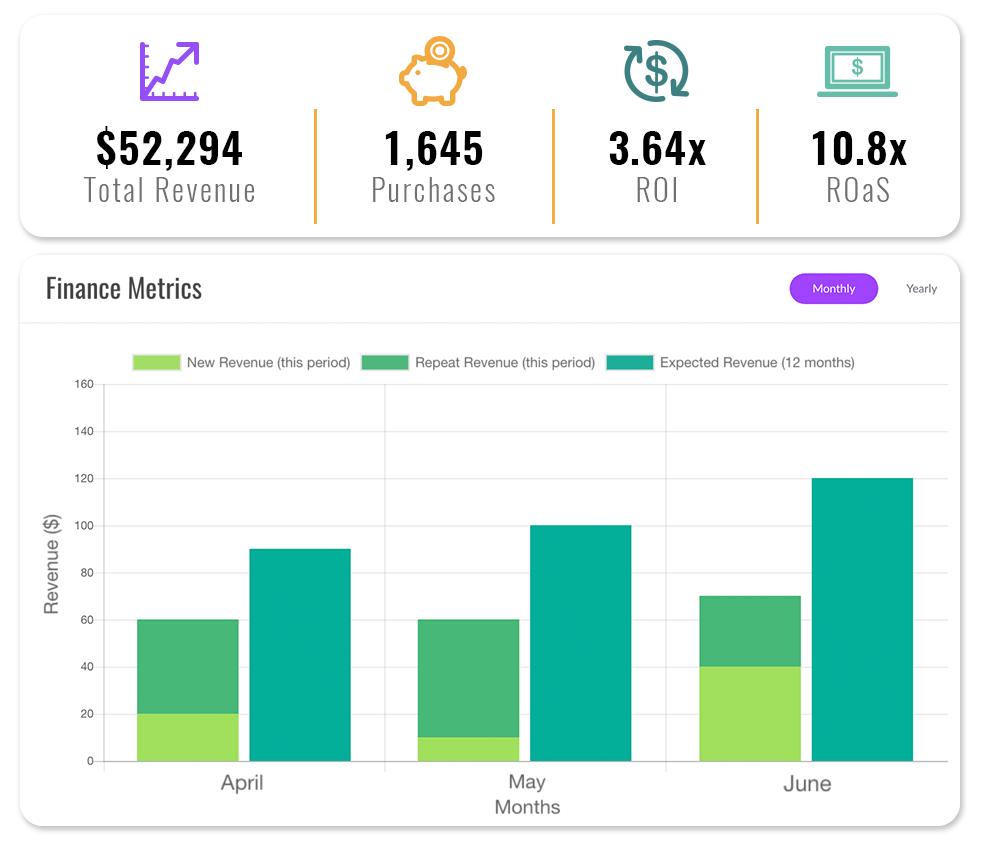Click April's new revenue bar segment
The width and height of the screenshot is (1000, 850).
point(188,738)
